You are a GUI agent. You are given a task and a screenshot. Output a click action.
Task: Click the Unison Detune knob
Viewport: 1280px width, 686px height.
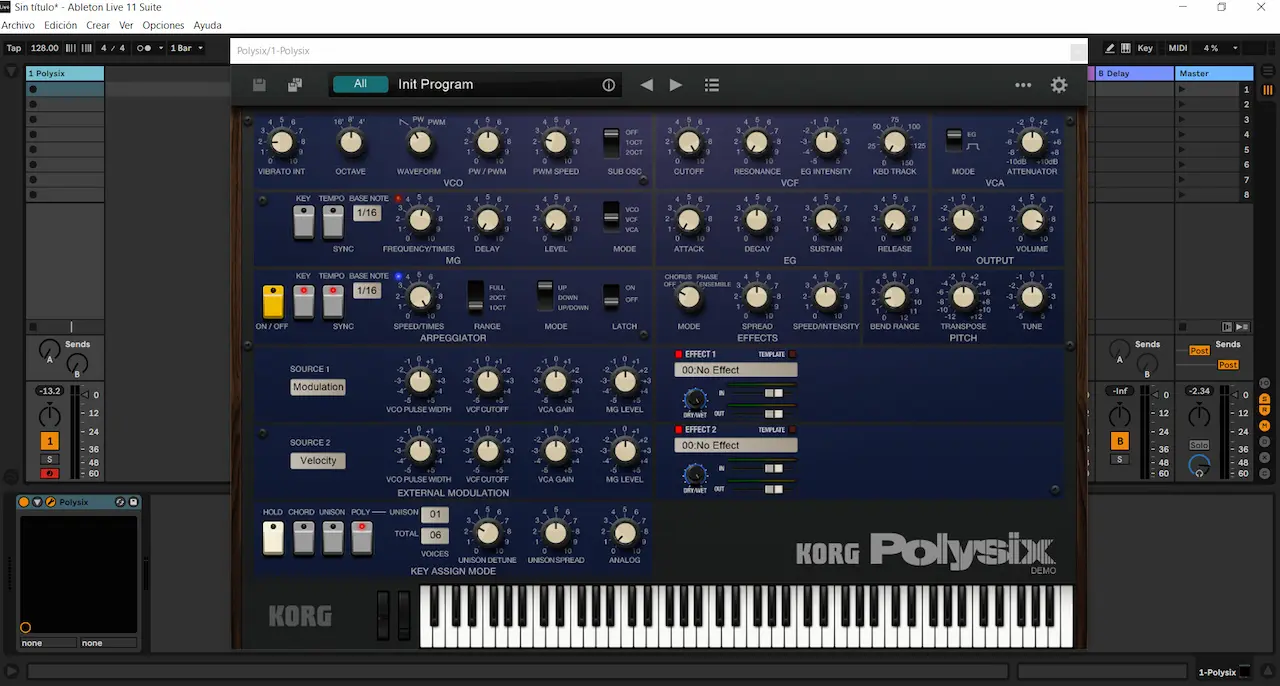[x=487, y=533]
